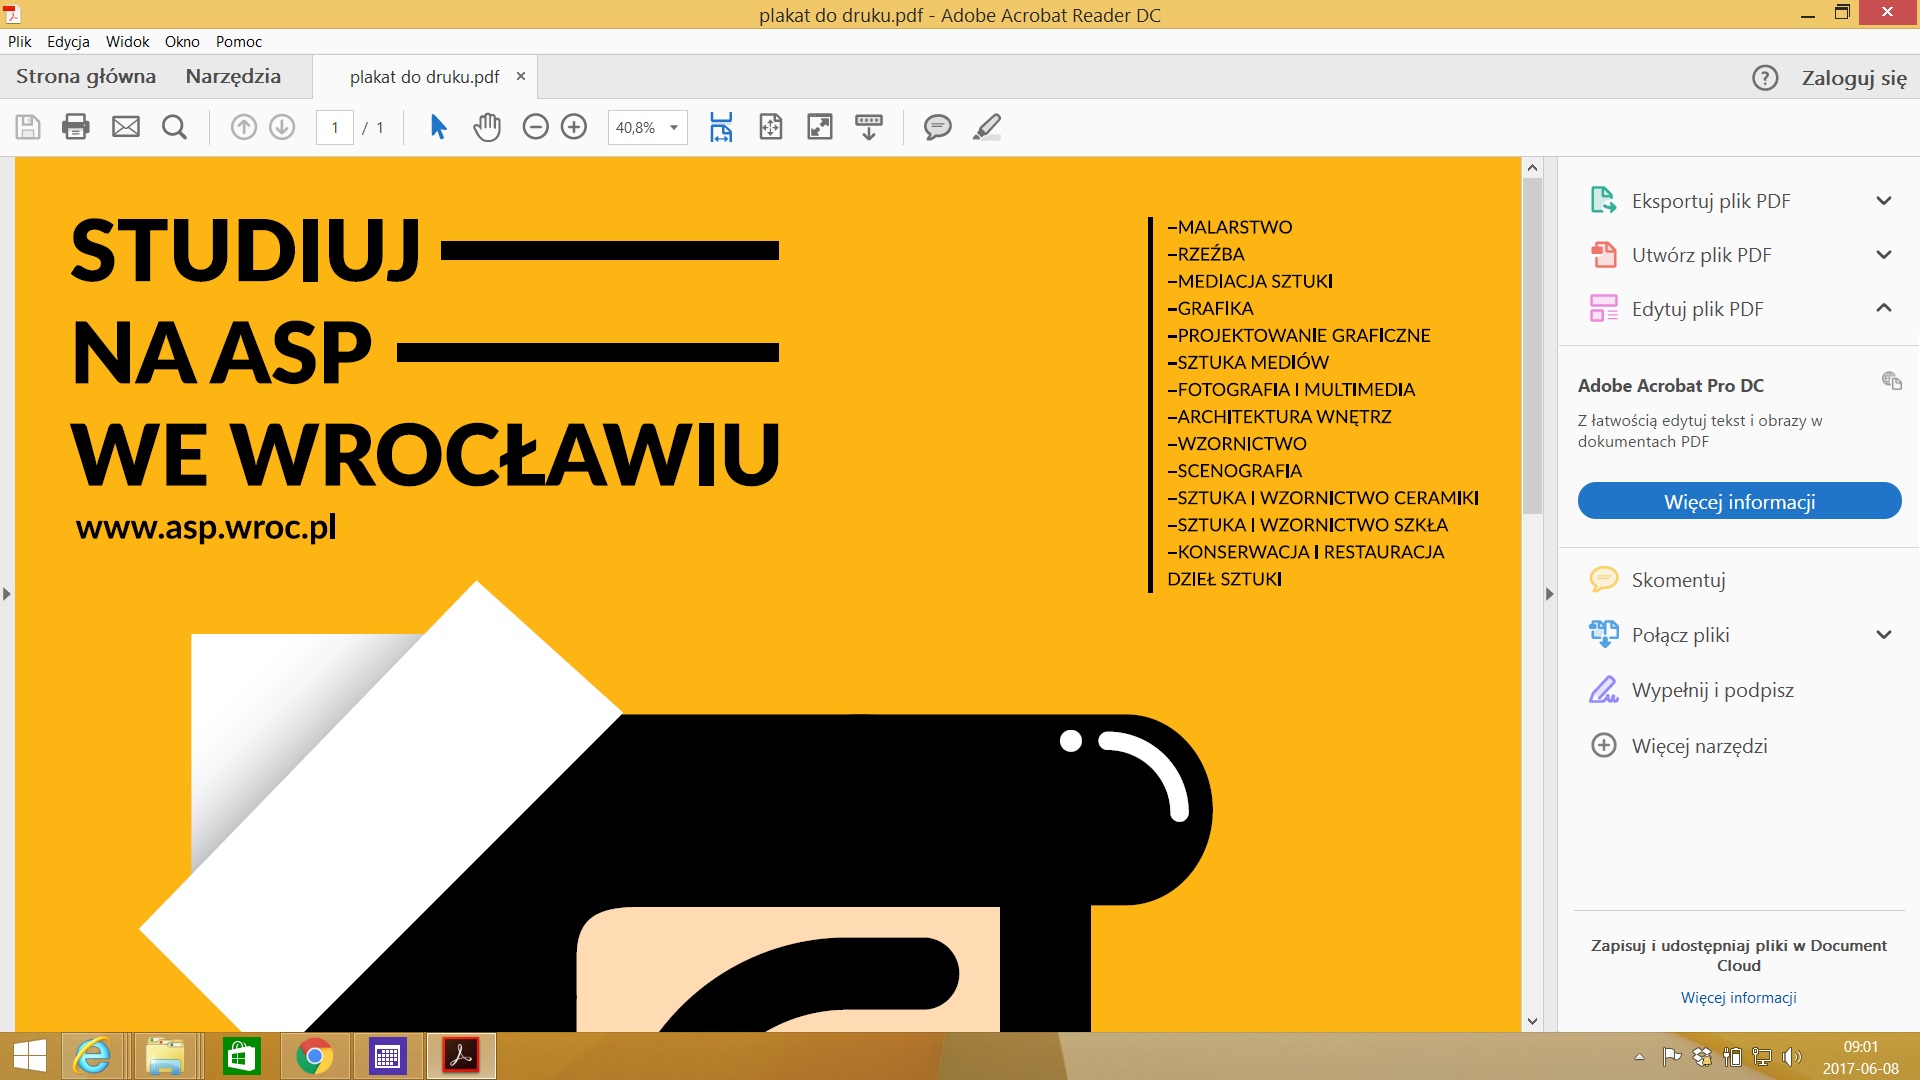Image resolution: width=1920 pixels, height=1080 pixels.
Task: Open Windows Store from taskbar
Action: [241, 1056]
